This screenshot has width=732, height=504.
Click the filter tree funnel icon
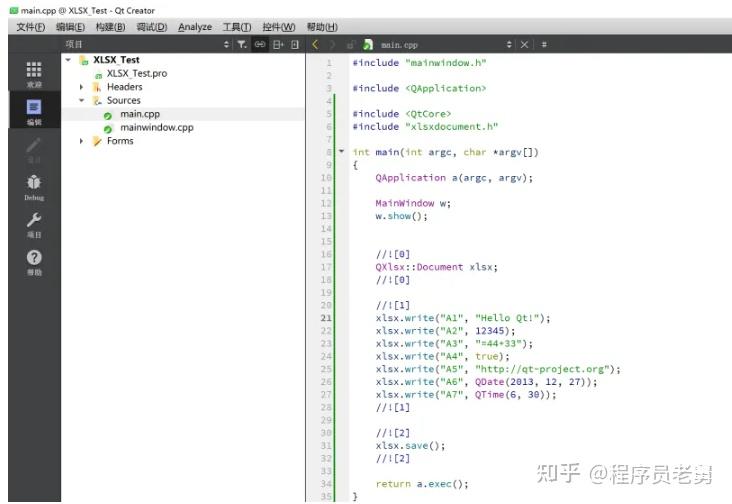pyautogui.click(x=242, y=44)
